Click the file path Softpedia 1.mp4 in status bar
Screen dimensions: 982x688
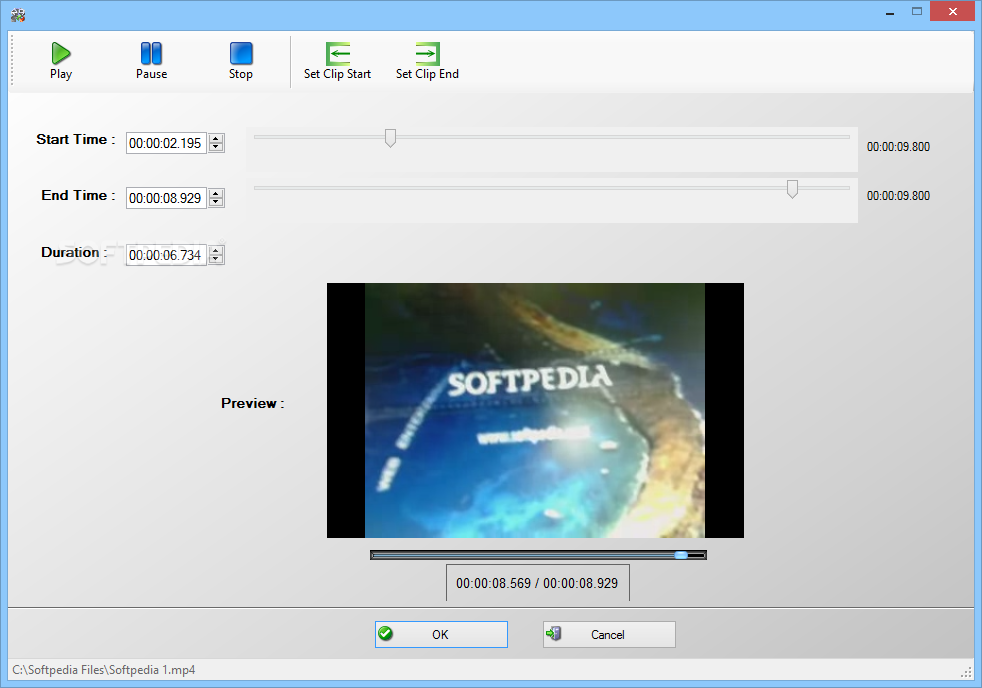[104, 670]
